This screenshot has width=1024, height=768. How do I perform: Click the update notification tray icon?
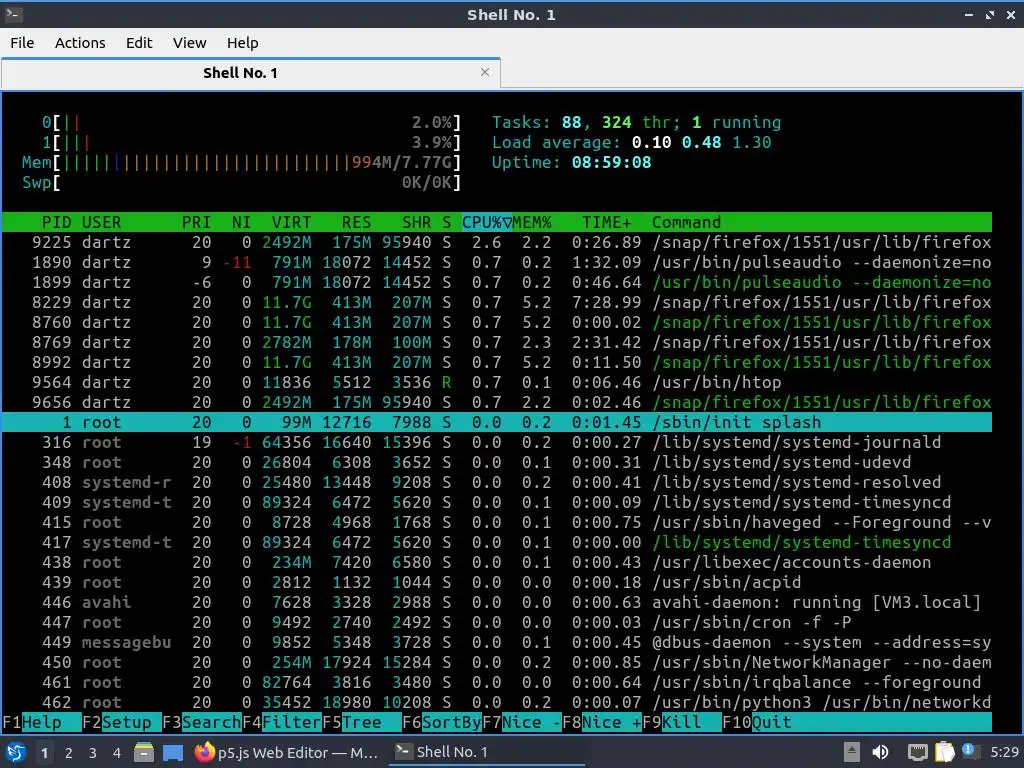(970, 751)
